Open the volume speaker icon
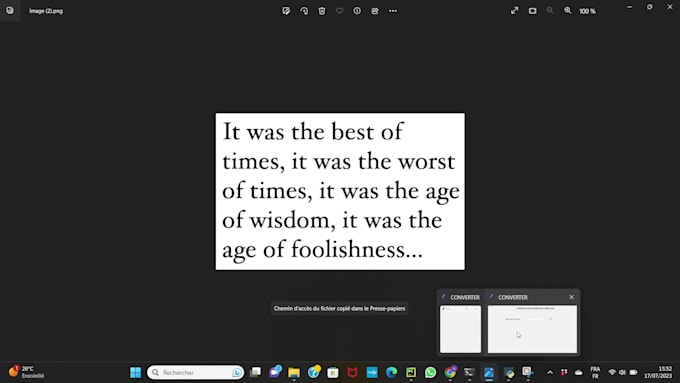The height and width of the screenshot is (383, 680). tap(622, 372)
